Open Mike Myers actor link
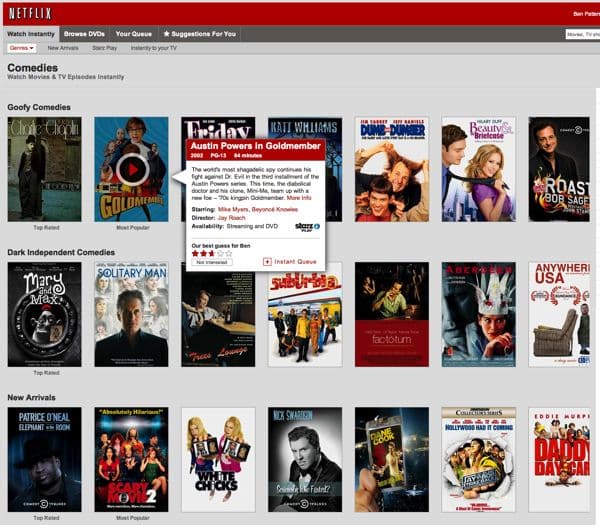The image size is (600, 525). click(x=233, y=209)
